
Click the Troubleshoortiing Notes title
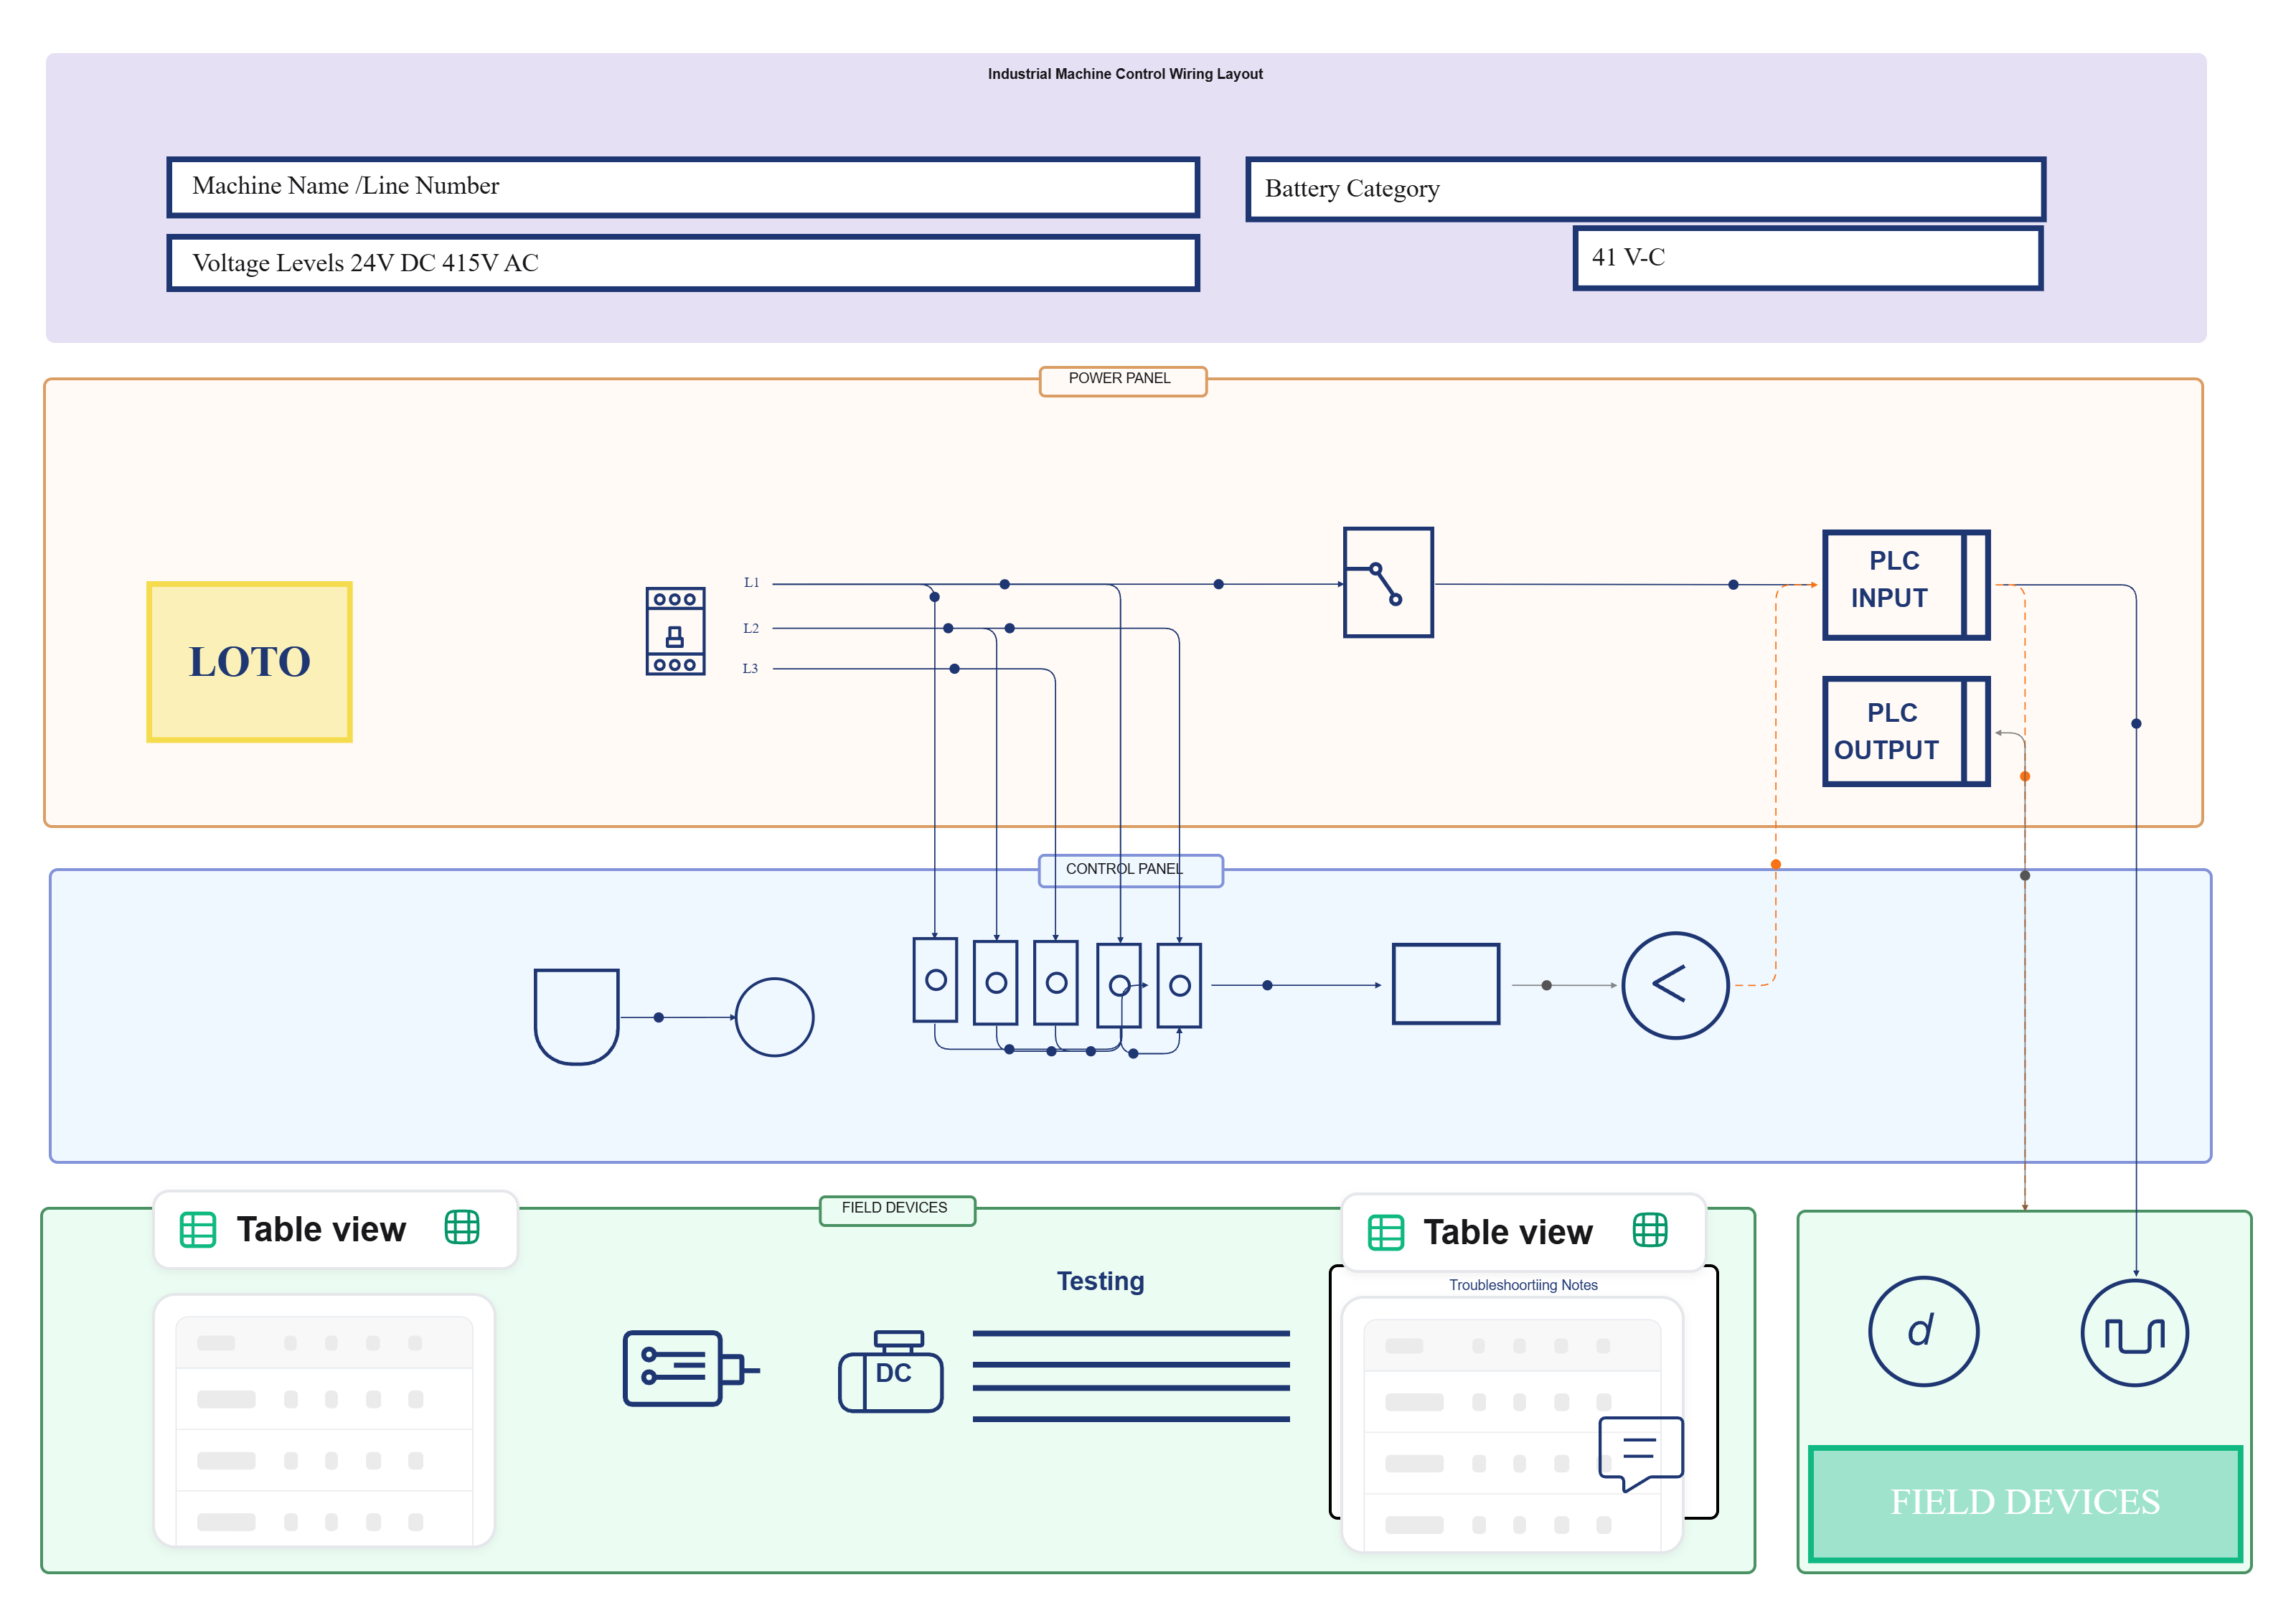tap(1522, 1285)
